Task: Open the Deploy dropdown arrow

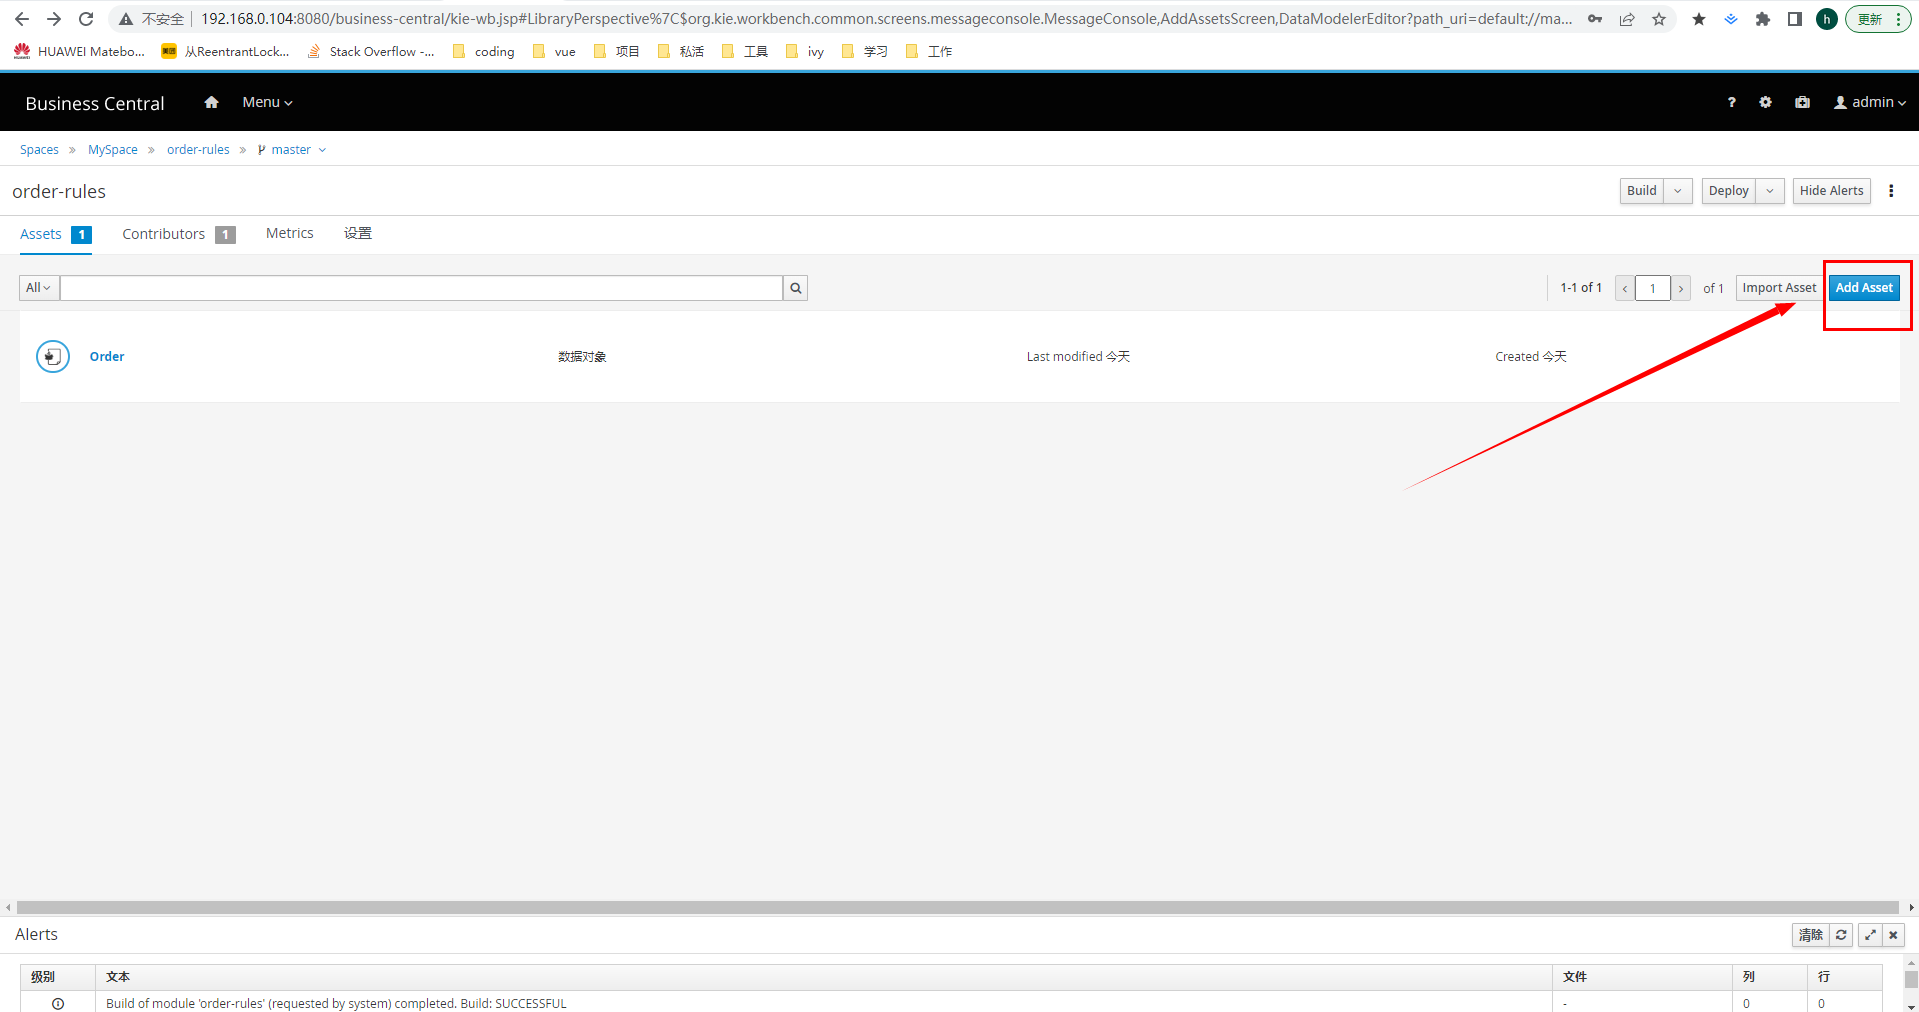Action: (x=1769, y=191)
